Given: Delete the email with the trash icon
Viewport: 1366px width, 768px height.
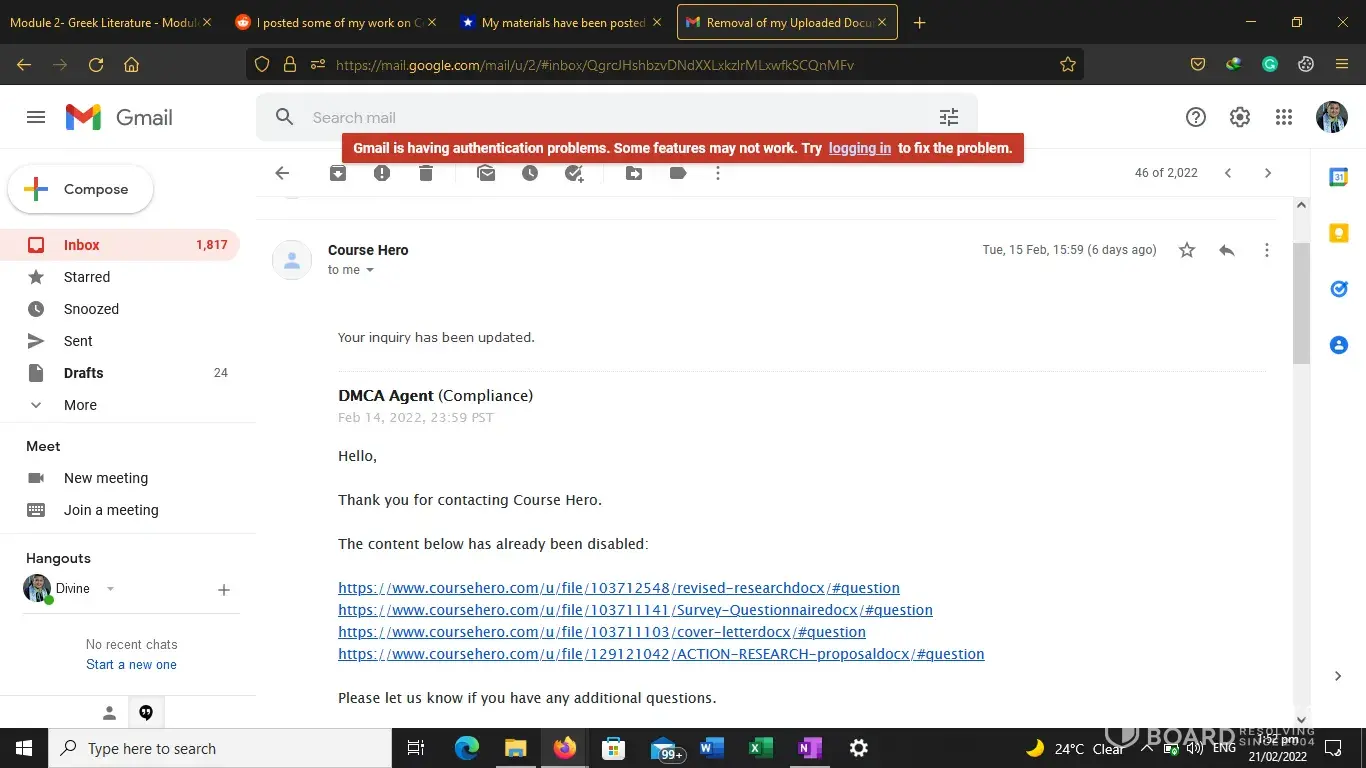Looking at the screenshot, I should [426, 173].
